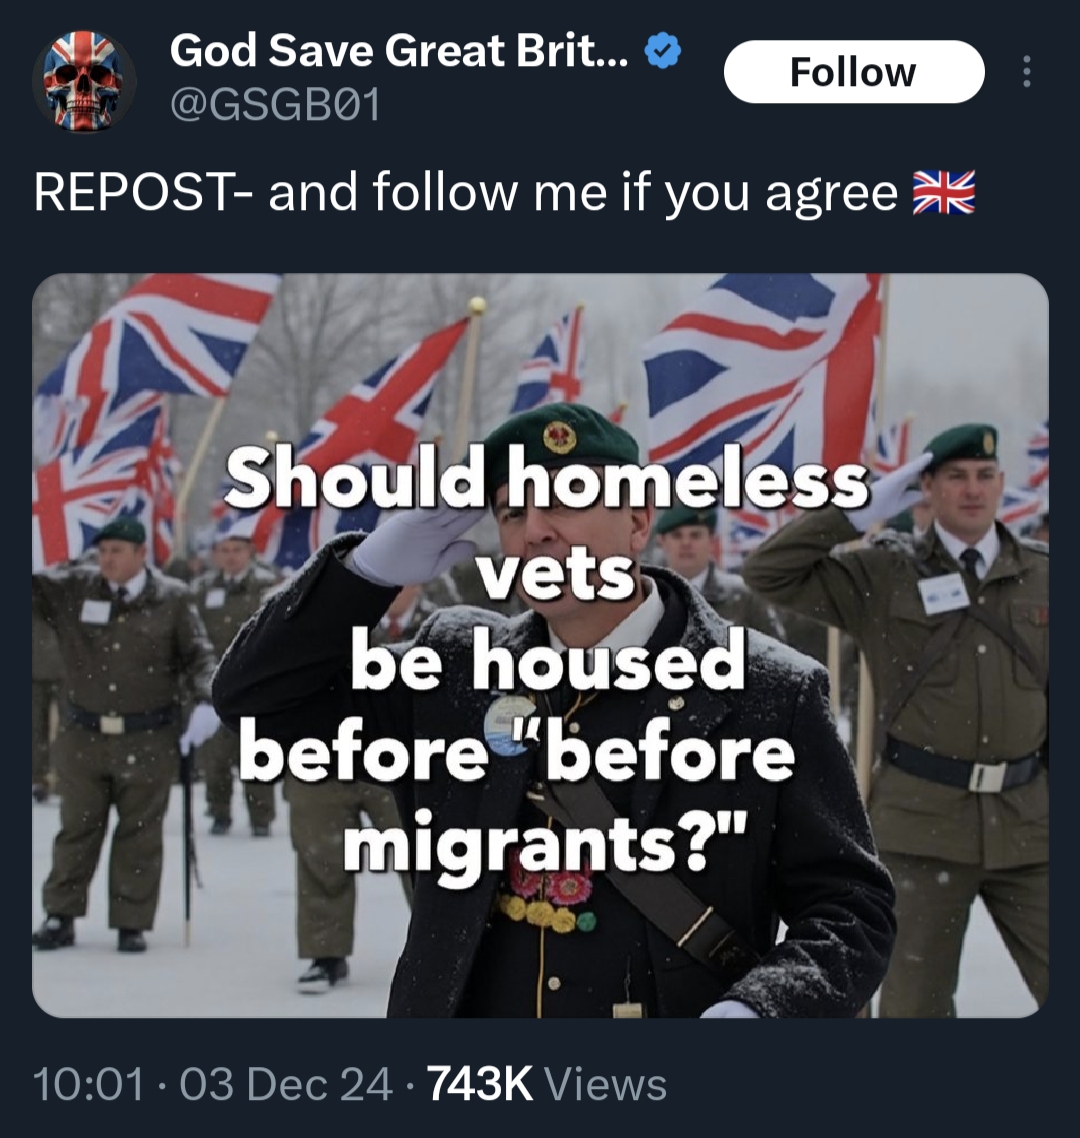Open the @GSGB01 handle link
The image size is (1080, 1138).
[x=275, y=106]
